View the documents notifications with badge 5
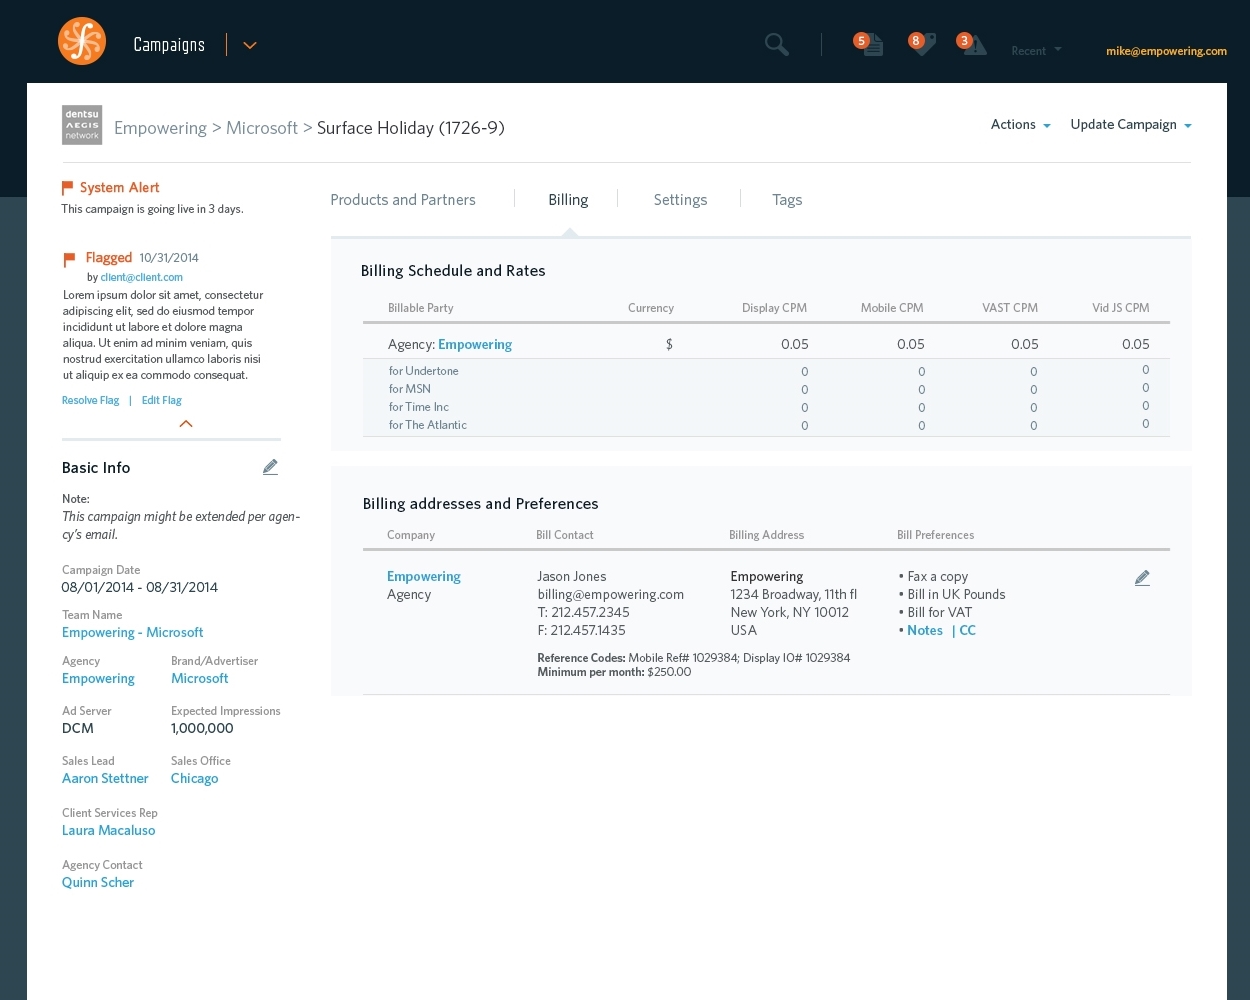The width and height of the screenshot is (1250, 1000). click(871, 44)
